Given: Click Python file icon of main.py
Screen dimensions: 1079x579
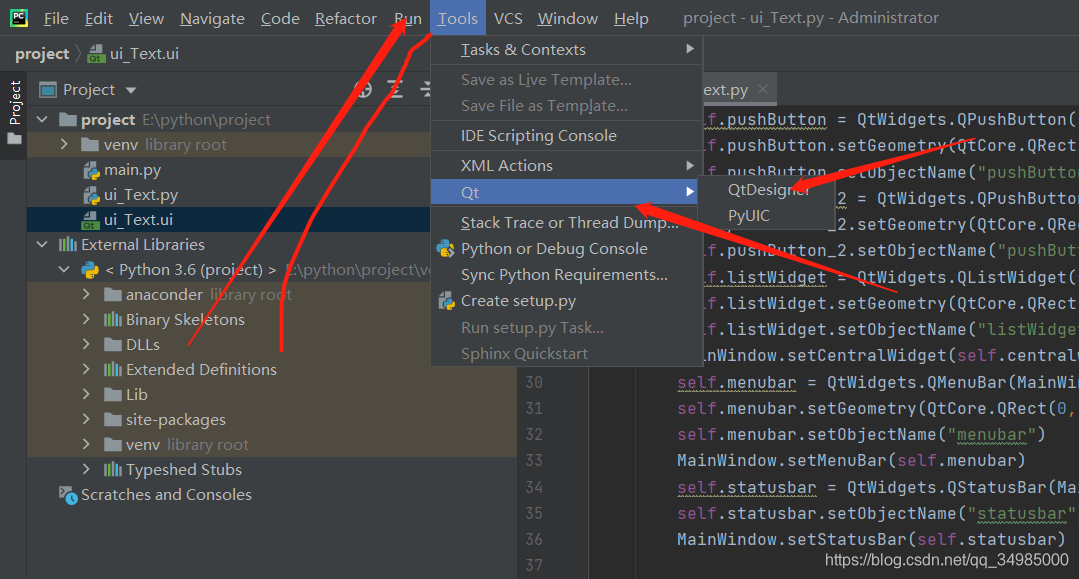Looking at the screenshot, I should click(91, 170).
